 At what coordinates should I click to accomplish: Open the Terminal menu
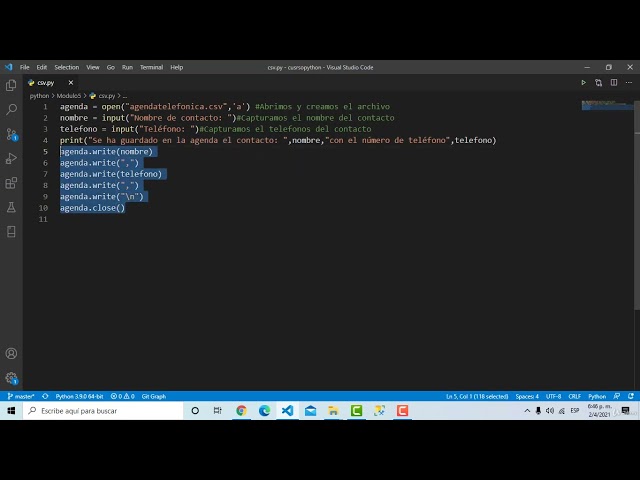point(151,67)
